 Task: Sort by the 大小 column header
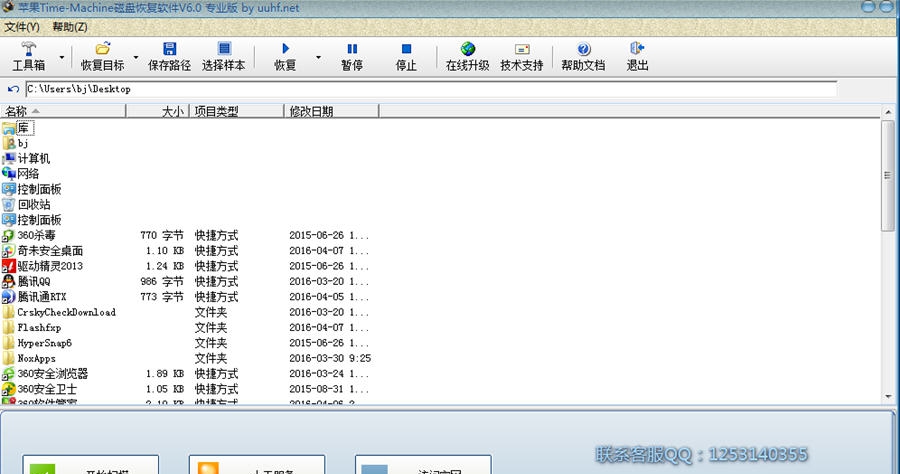(157, 111)
